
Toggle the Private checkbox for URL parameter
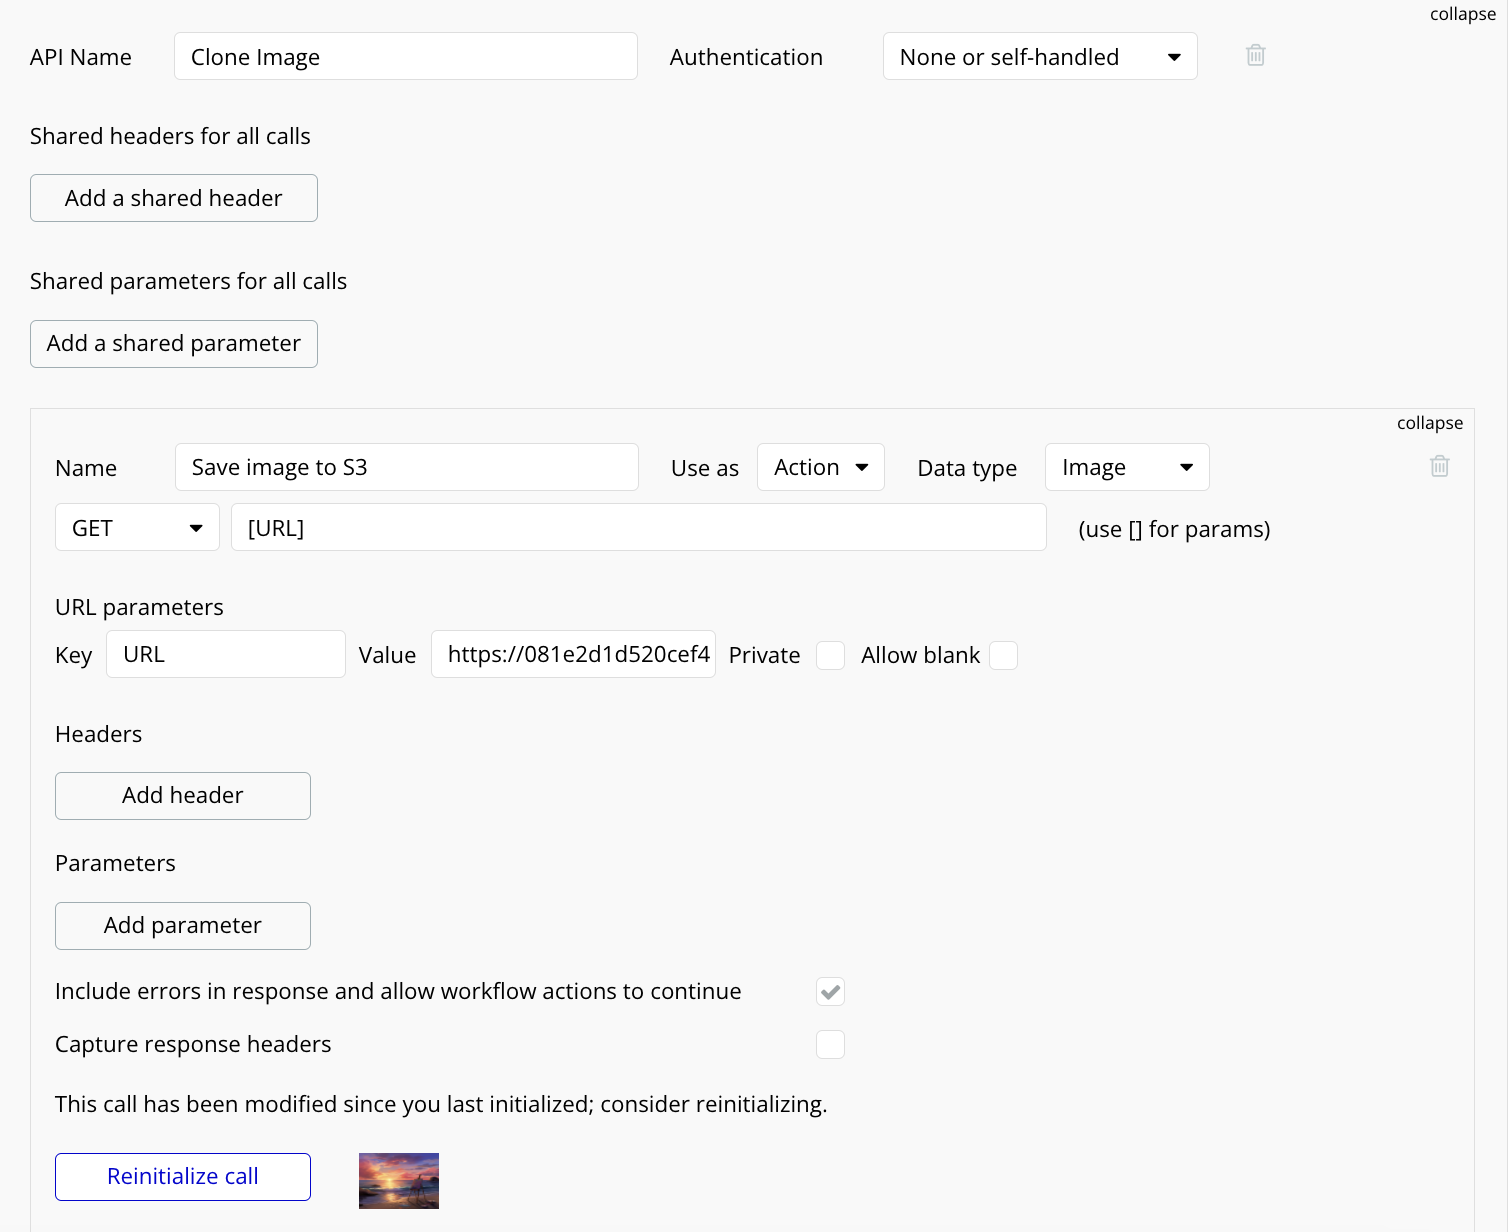point(830,655)
